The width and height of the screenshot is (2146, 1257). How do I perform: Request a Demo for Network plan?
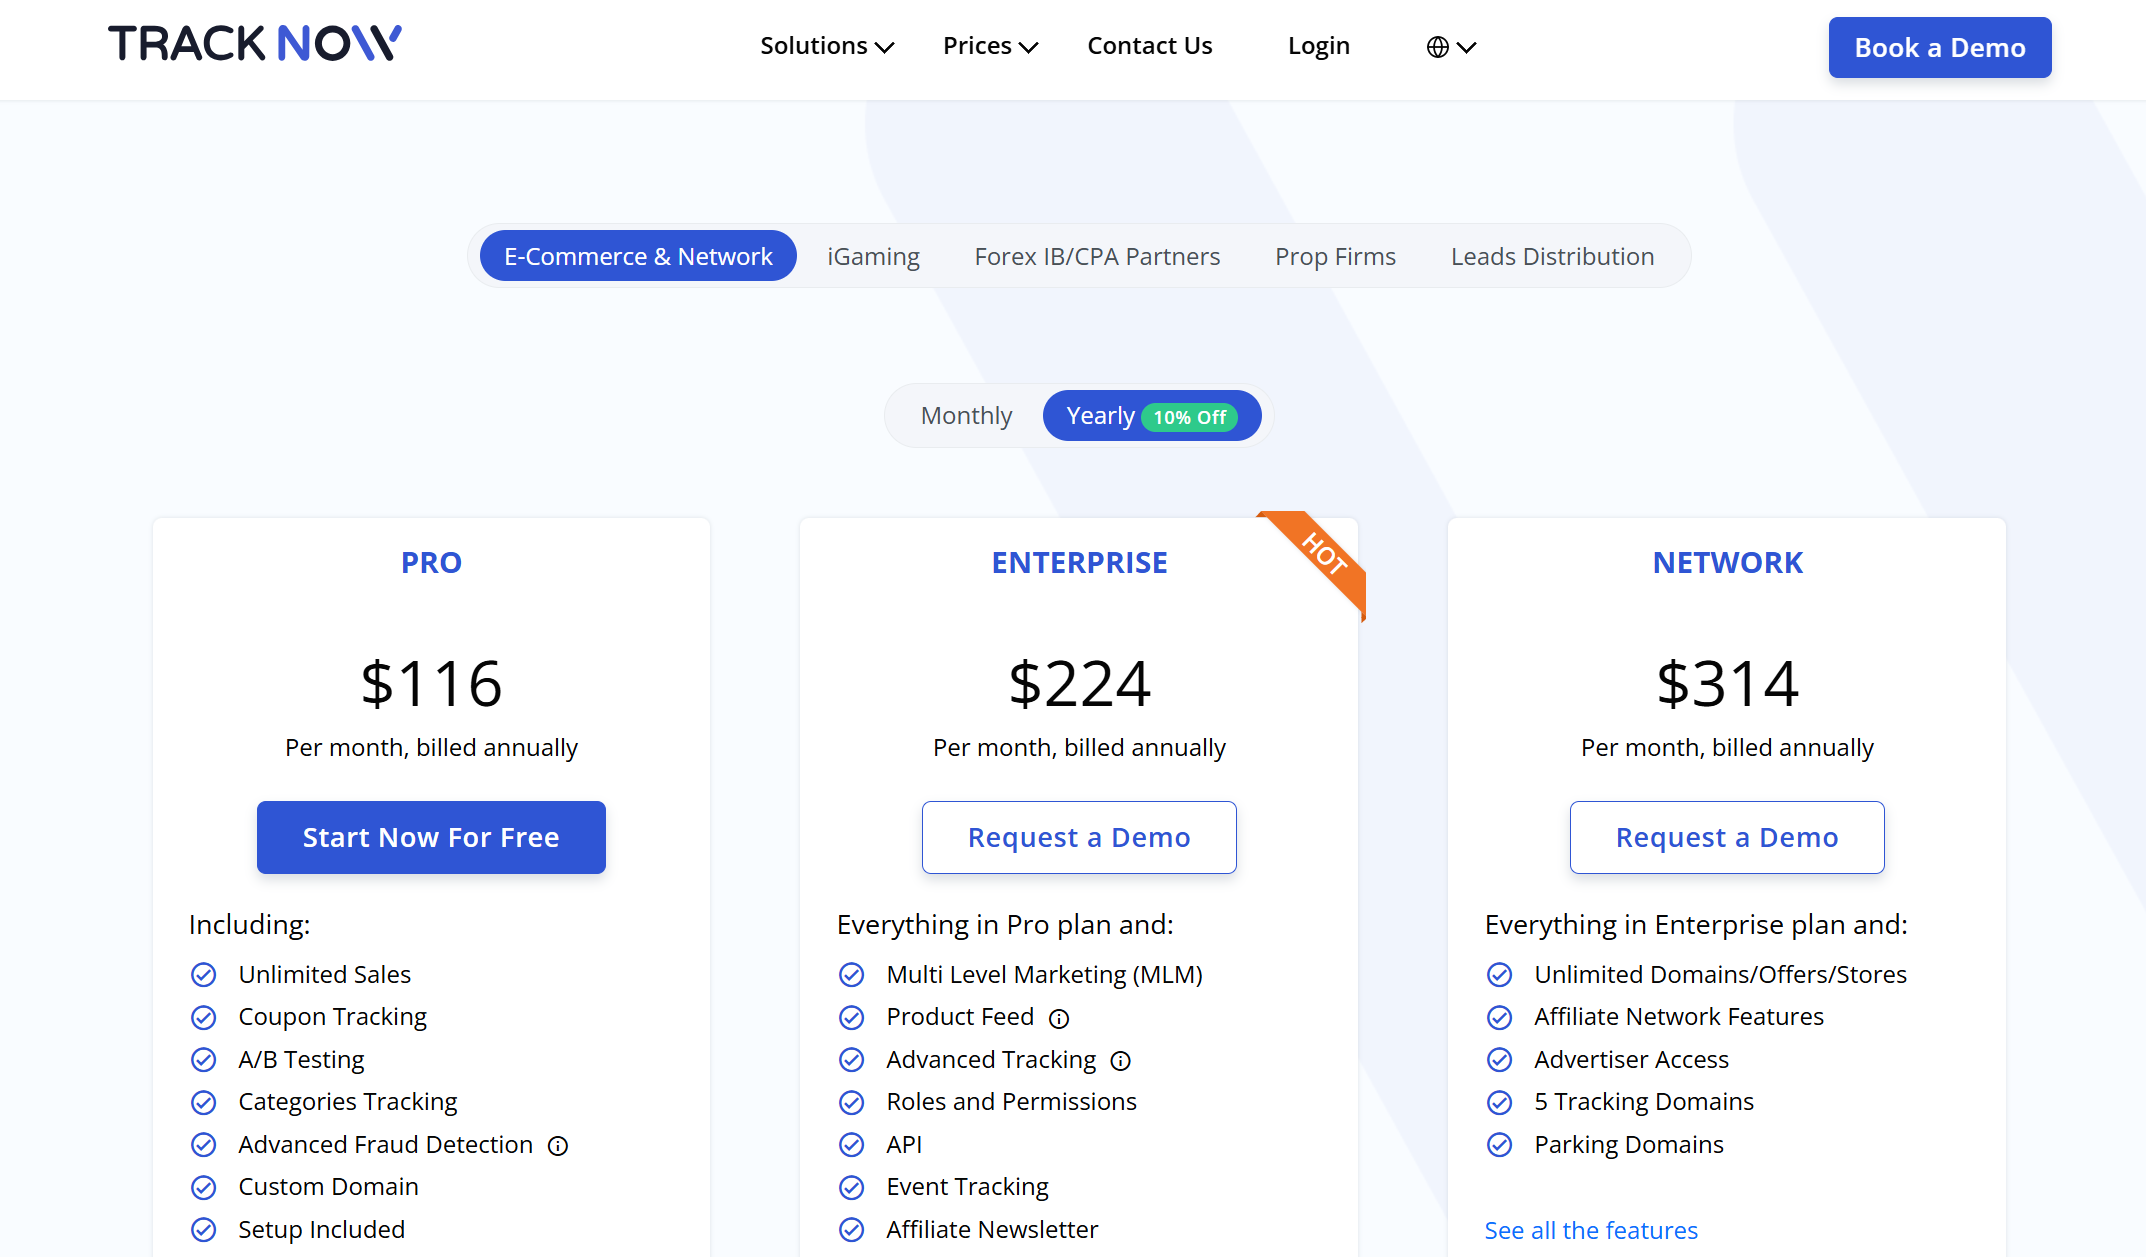click(1727, 837)
